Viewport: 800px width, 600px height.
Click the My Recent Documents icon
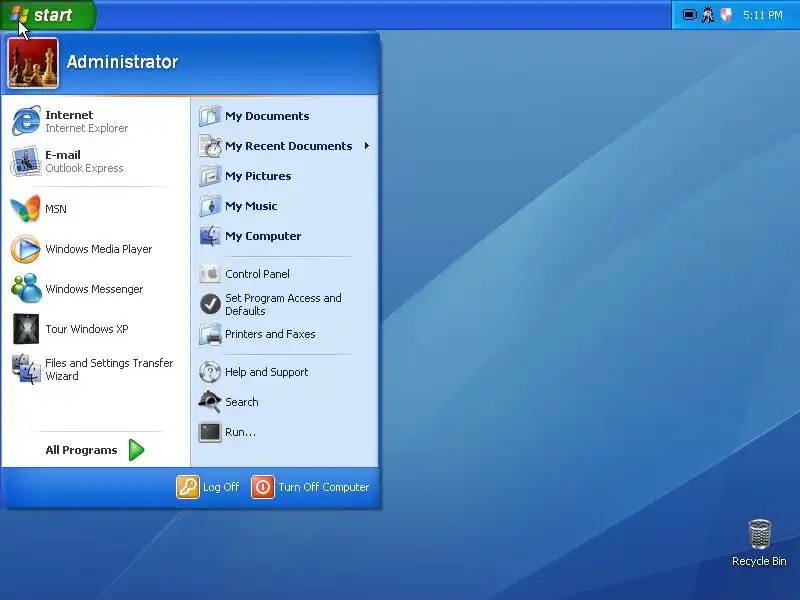pyautogui.click(x=210, y=146)
